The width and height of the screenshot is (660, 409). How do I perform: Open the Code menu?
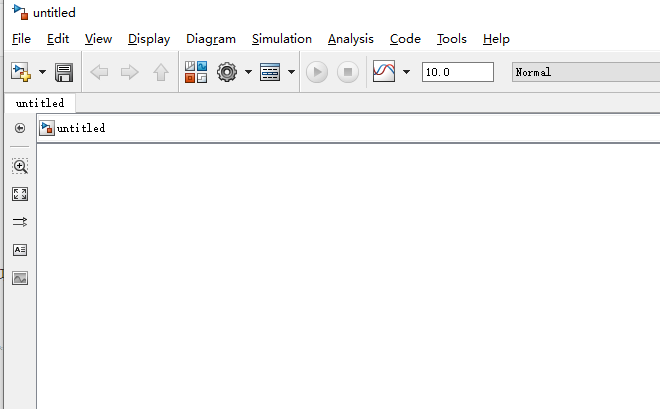(x=405, y=39)
